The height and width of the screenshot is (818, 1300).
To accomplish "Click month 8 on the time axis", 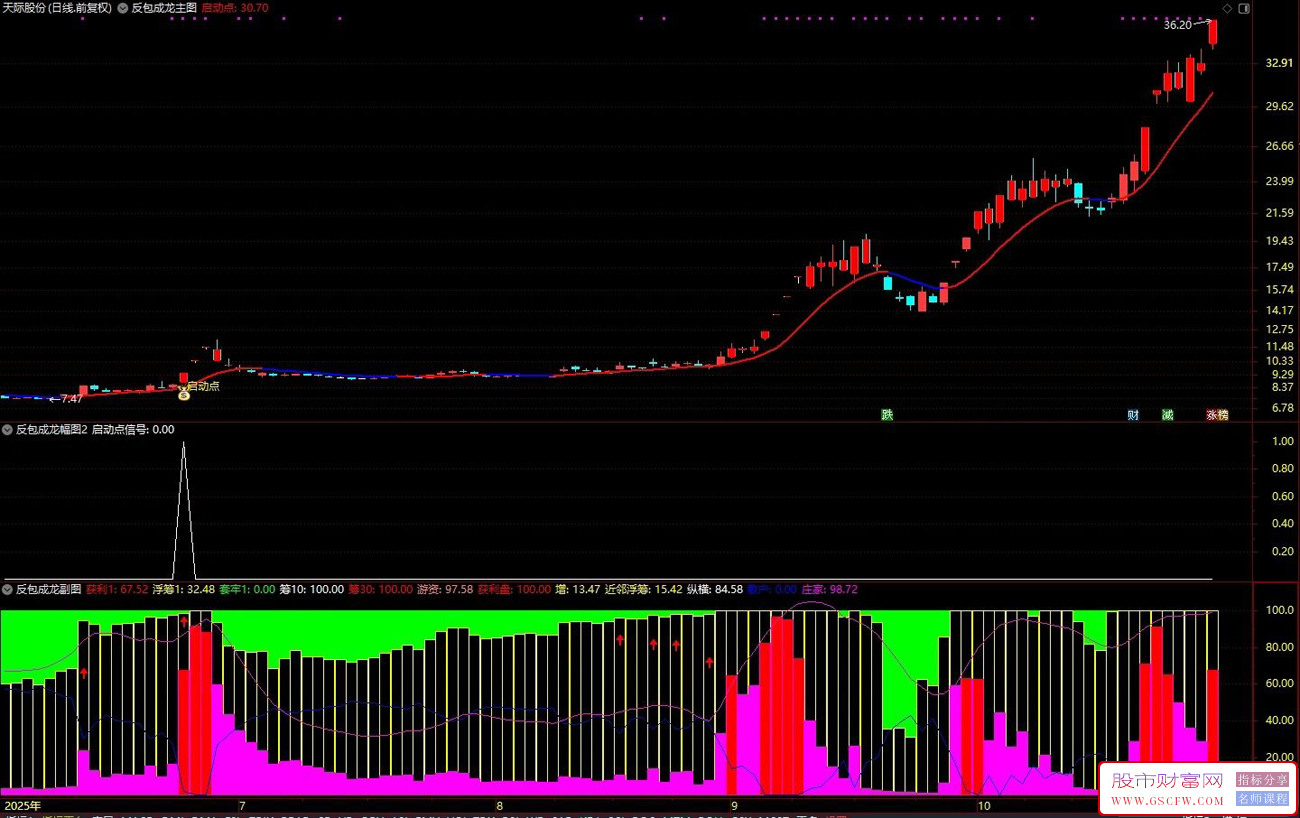I will (499, 805).
